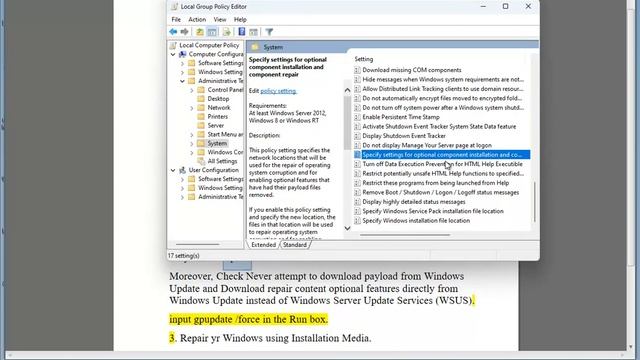The height and width of the screenshot is (360, 640).
Task: Expand the Start Menu folder in the tree
Action: (192, 134)
